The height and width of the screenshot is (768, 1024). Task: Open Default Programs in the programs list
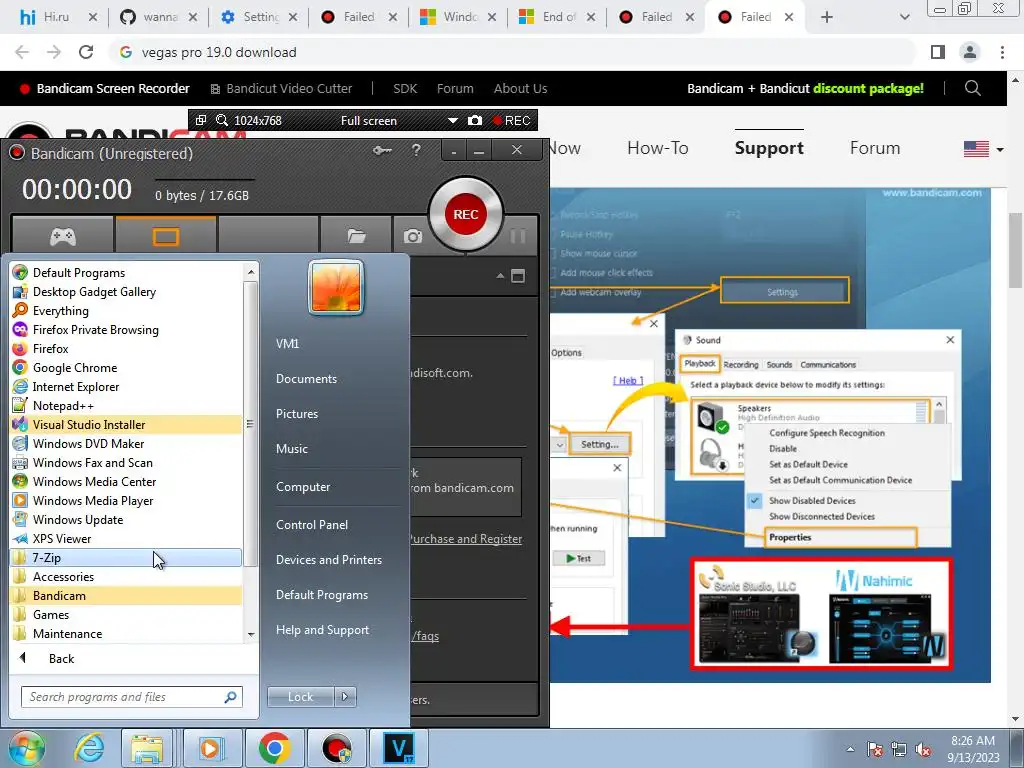(x=127, y=272)
